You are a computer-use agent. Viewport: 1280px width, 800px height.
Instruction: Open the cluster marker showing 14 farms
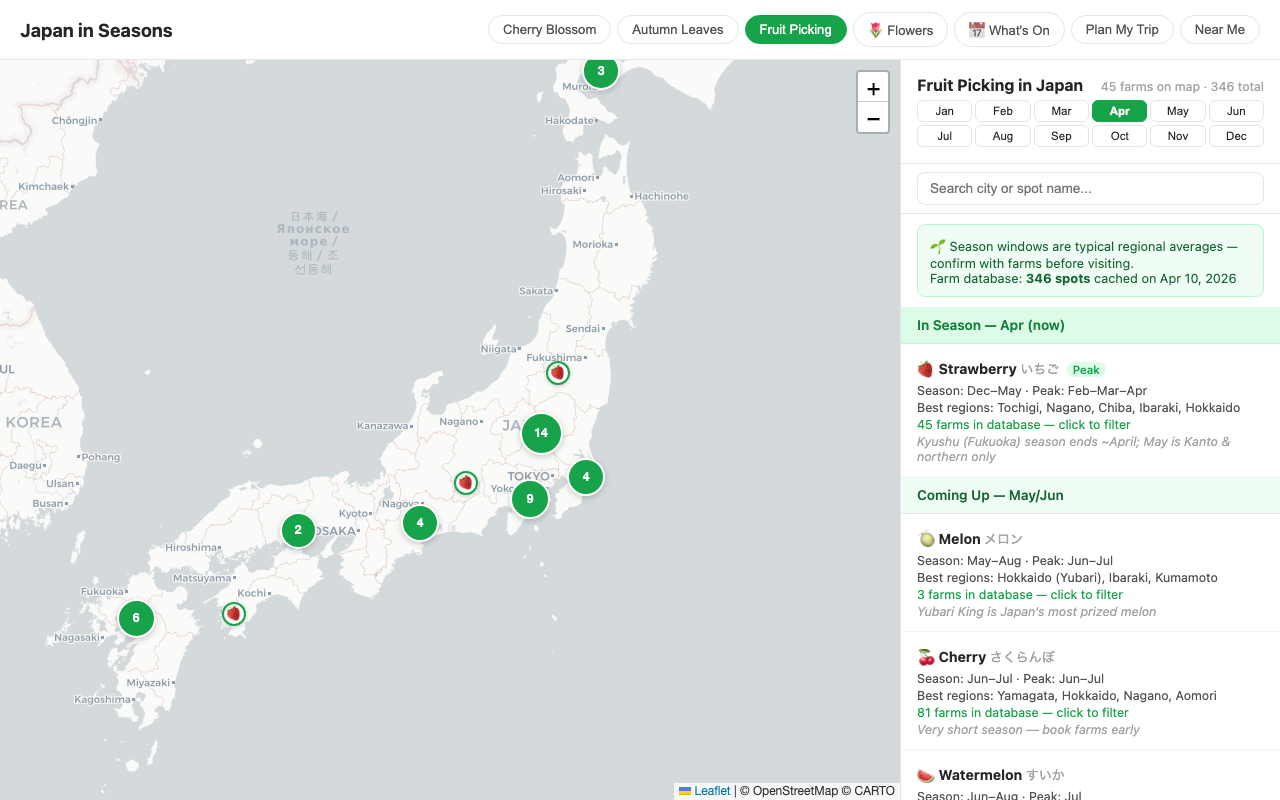click(x=541, y=433)
